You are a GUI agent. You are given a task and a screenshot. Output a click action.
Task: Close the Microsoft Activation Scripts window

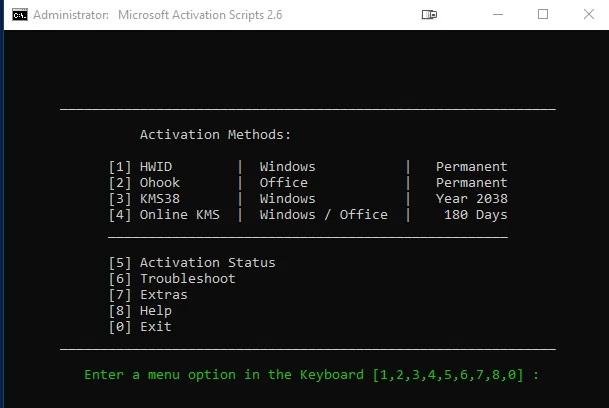[589, 14]
